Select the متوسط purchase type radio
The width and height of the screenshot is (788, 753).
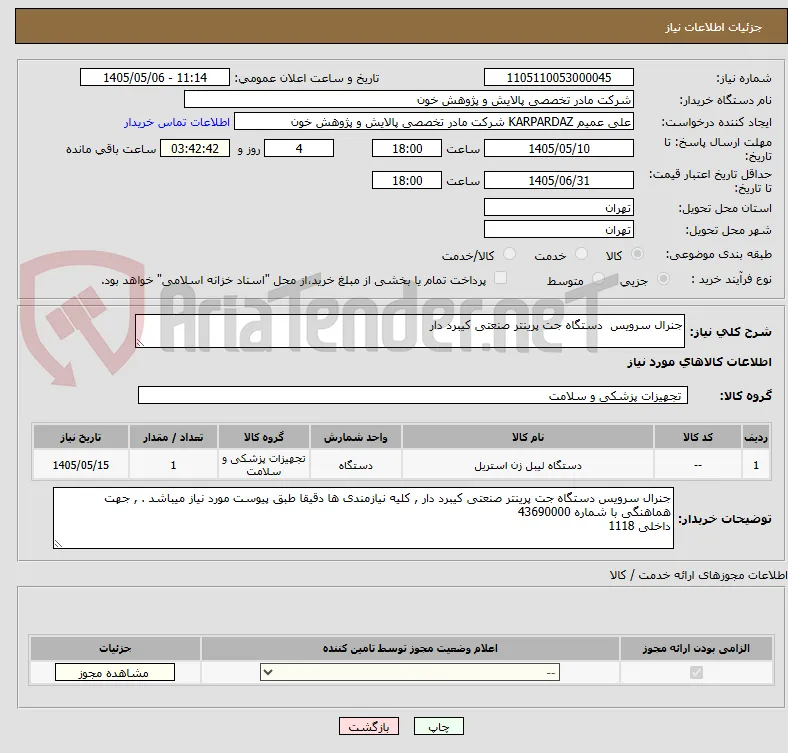point(598,278)
